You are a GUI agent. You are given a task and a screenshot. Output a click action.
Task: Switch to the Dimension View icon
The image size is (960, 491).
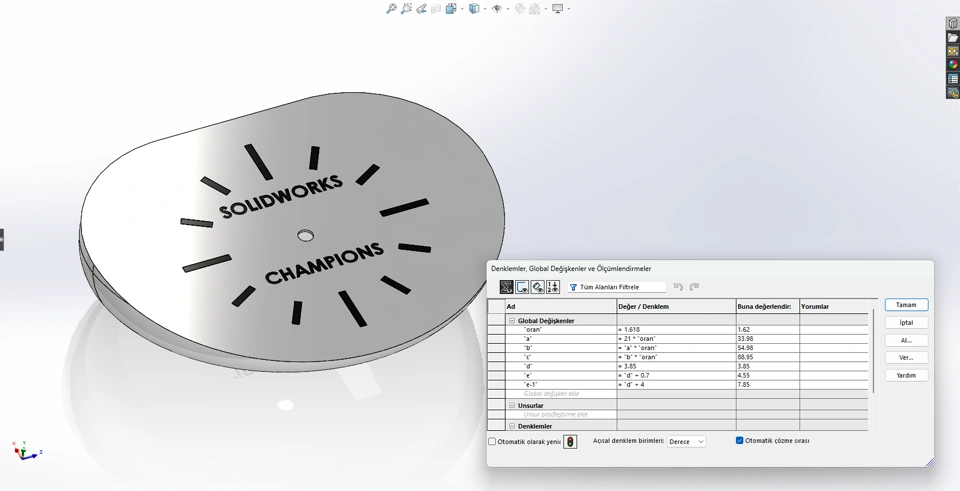coord(537,287)
